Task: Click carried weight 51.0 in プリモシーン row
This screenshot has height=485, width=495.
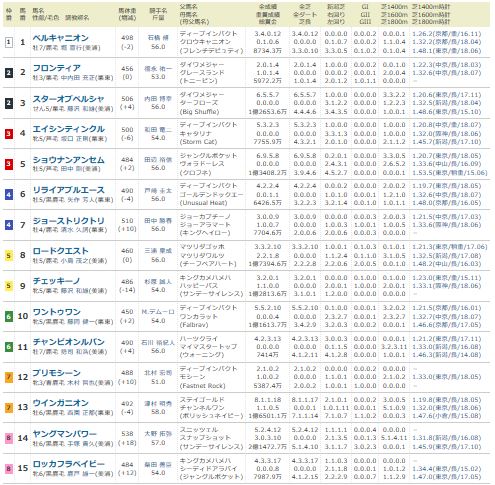Action: 158,381
